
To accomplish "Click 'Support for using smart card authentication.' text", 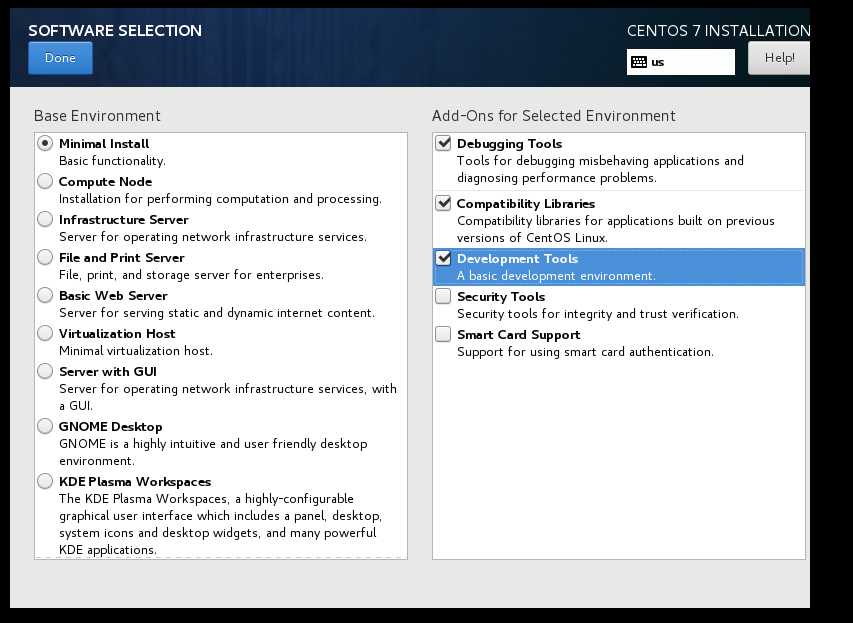I will click(x=585, y=352).
